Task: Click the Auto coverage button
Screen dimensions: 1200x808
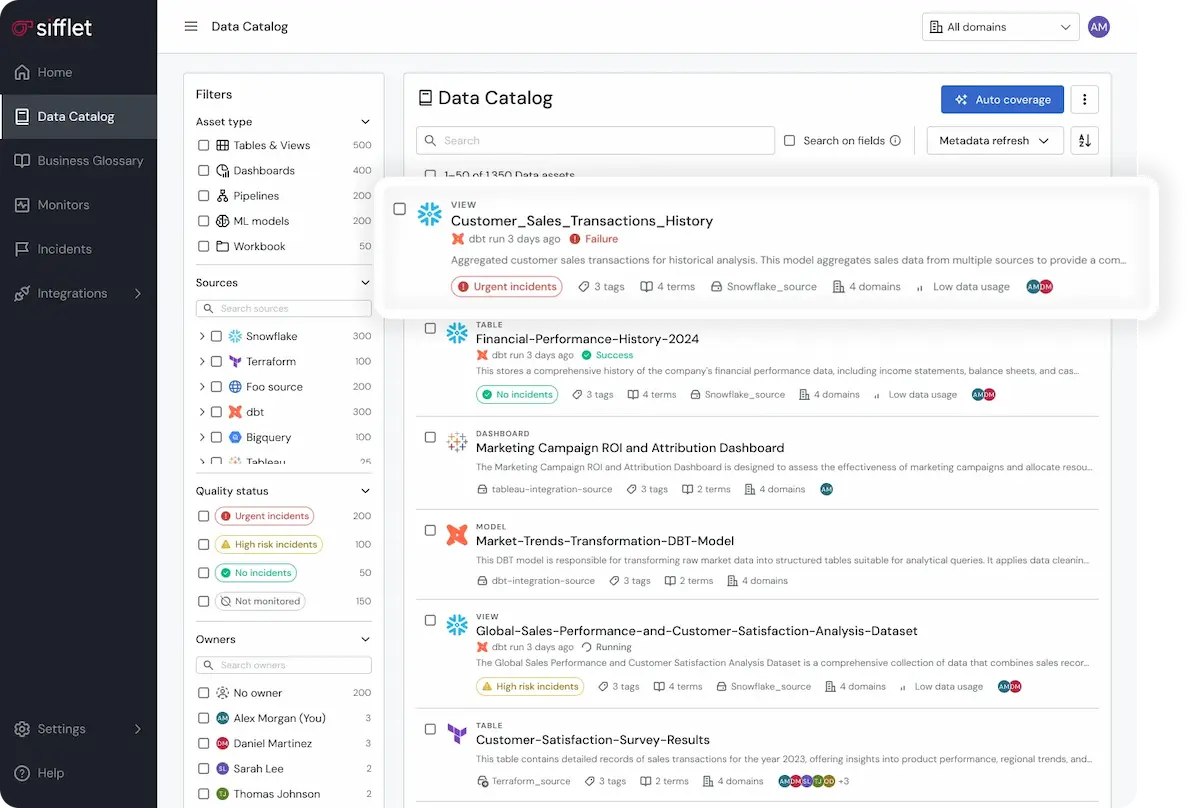Action: click(x=1002, y=99)
